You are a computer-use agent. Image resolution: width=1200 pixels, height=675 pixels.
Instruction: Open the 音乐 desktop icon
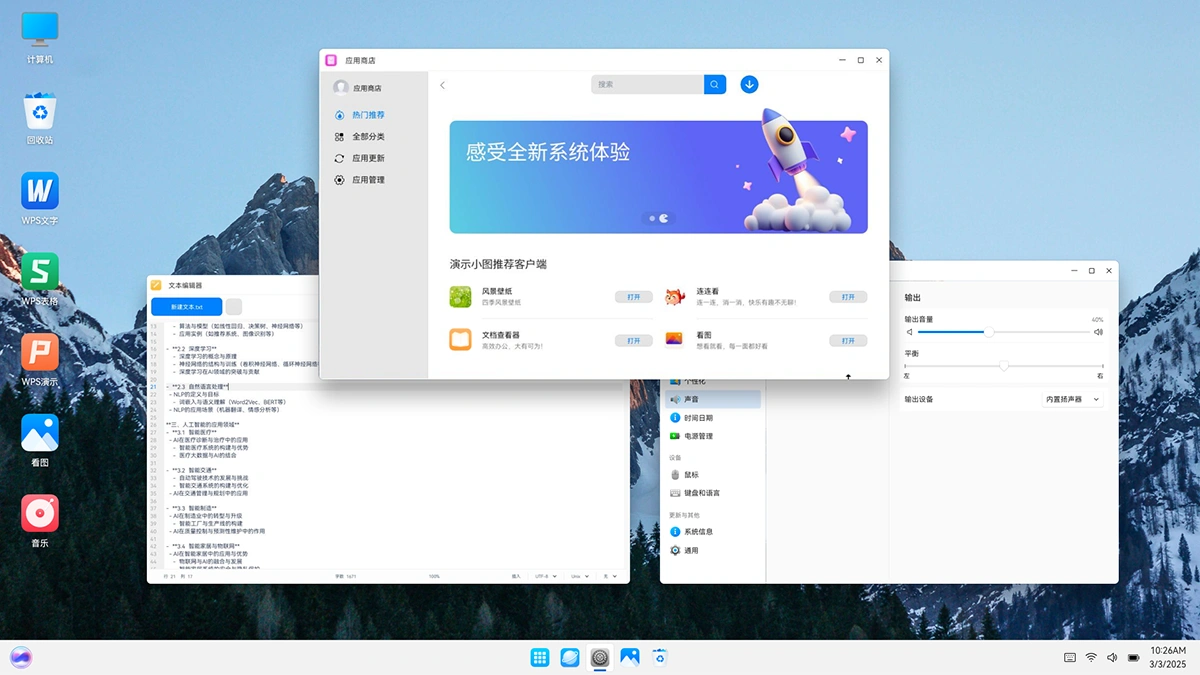pos(40,521)
